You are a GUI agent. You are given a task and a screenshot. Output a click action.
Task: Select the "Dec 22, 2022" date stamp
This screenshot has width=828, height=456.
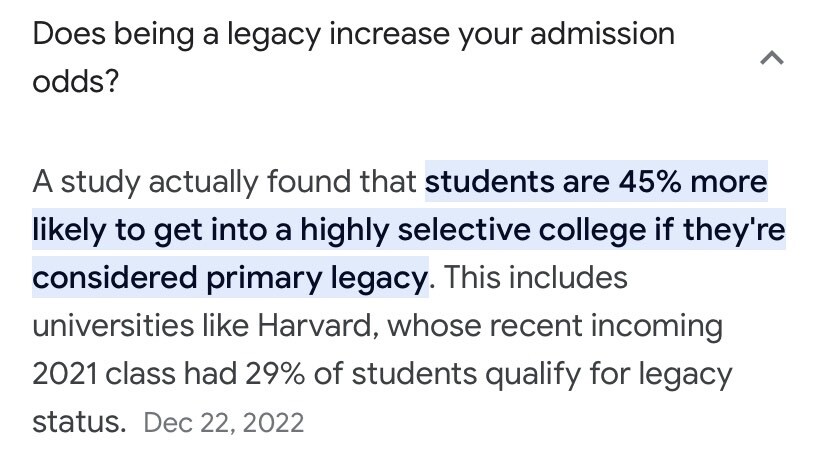tap(223, 421)
